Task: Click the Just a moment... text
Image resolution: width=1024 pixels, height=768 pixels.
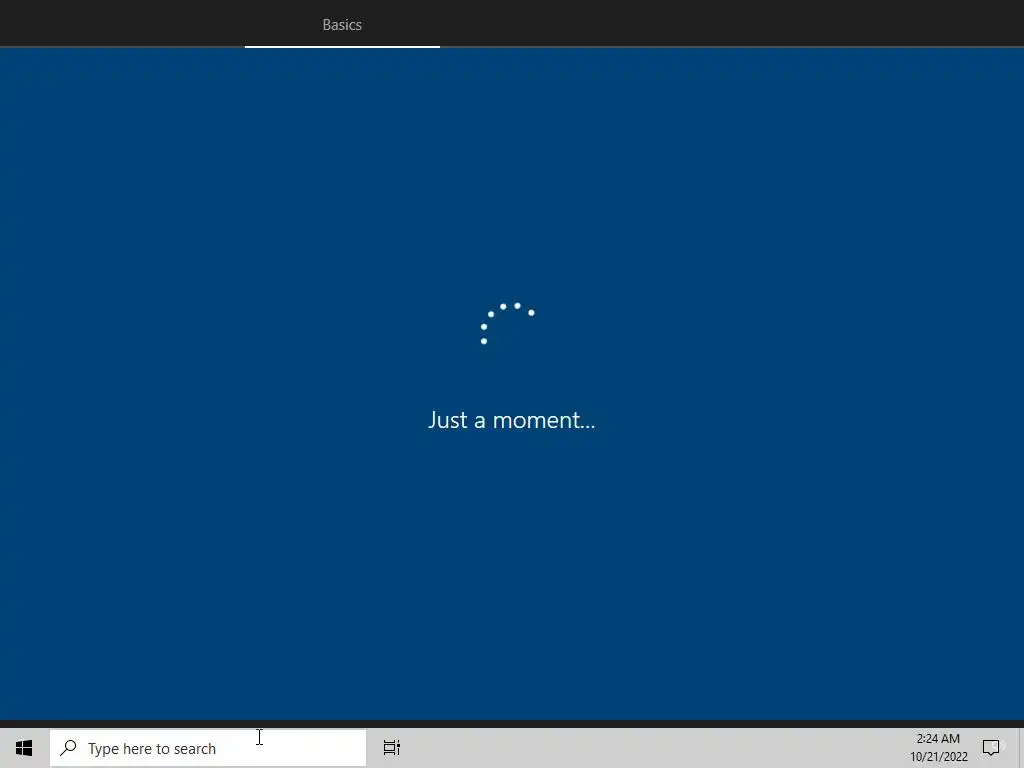Action: pos(511,420)
